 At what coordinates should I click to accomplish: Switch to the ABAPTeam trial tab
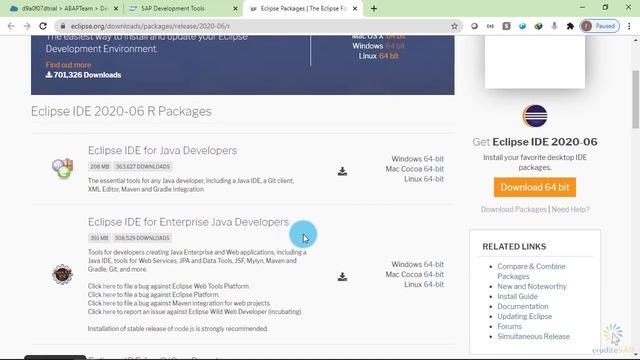pos(64,8)
